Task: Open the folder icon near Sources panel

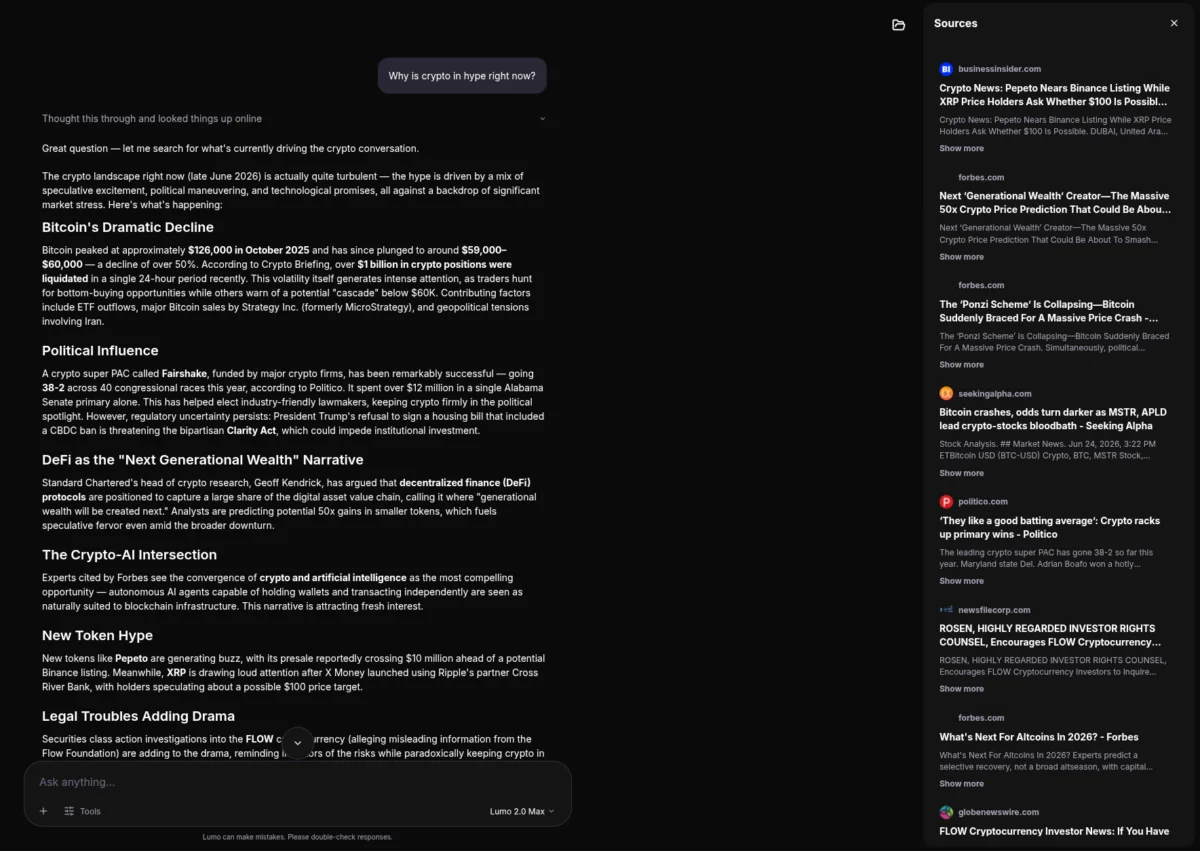Action: 898,24
